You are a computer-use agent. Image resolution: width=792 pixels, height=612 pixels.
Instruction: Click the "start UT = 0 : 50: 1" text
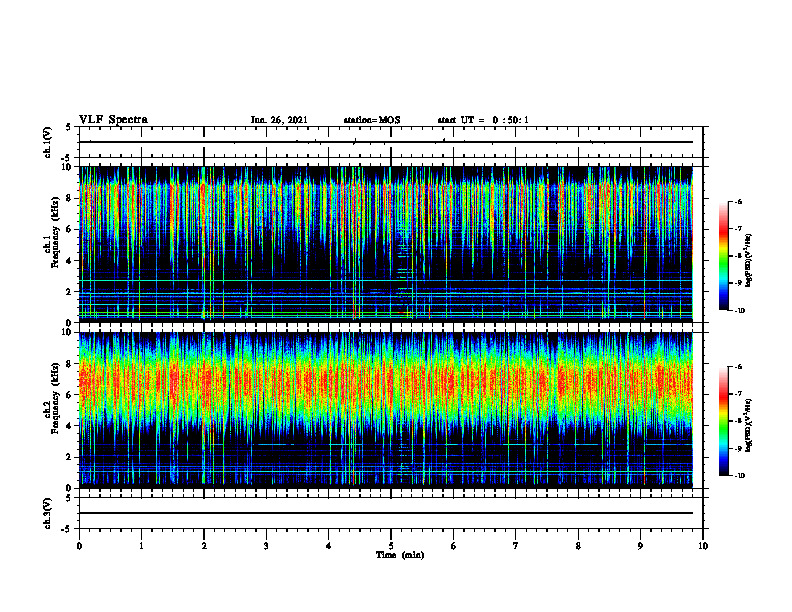pos(483,120)
